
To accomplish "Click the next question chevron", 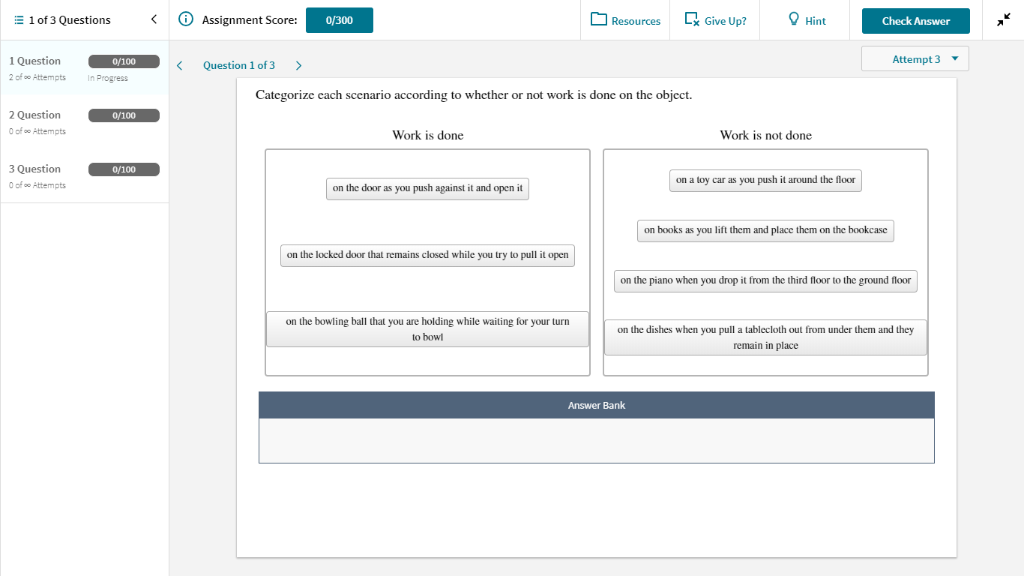I will tap(297, 64).
